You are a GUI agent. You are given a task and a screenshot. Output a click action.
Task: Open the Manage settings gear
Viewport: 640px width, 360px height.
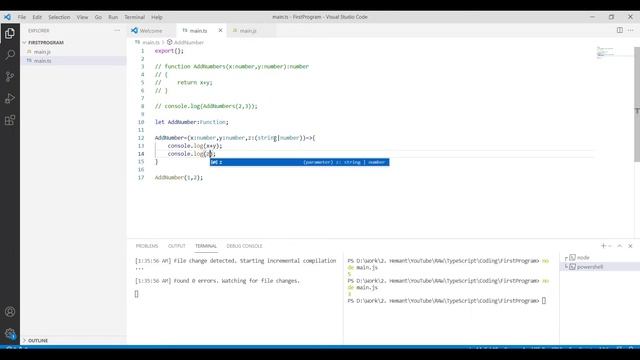pos(10,333)
